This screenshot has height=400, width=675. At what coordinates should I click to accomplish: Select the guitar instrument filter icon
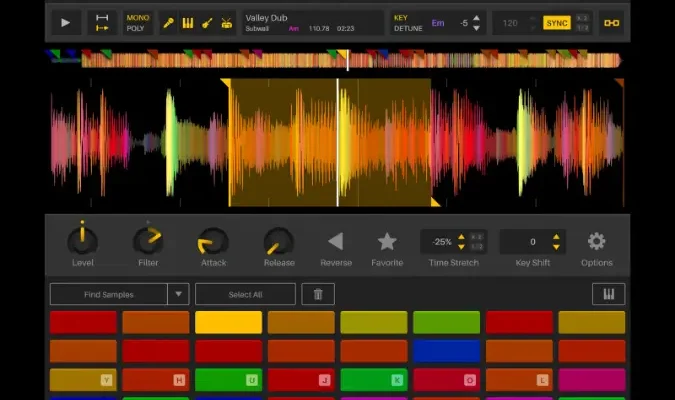point(207,23)
